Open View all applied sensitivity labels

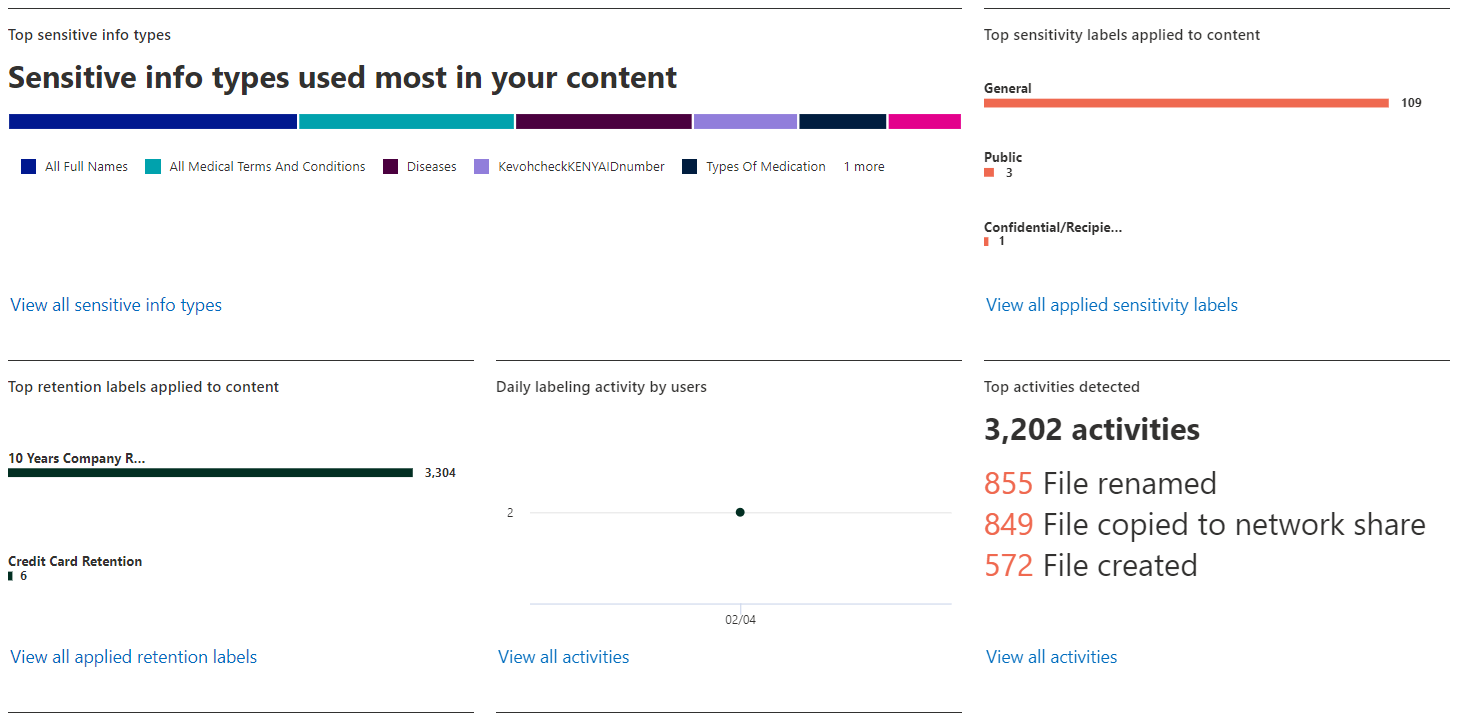click(1111, 305)
